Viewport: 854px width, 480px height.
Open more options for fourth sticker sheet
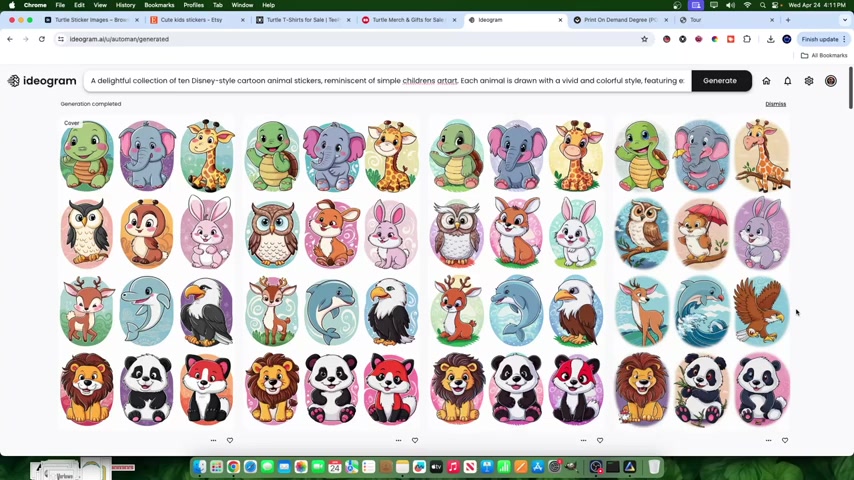tap(768, 440)
